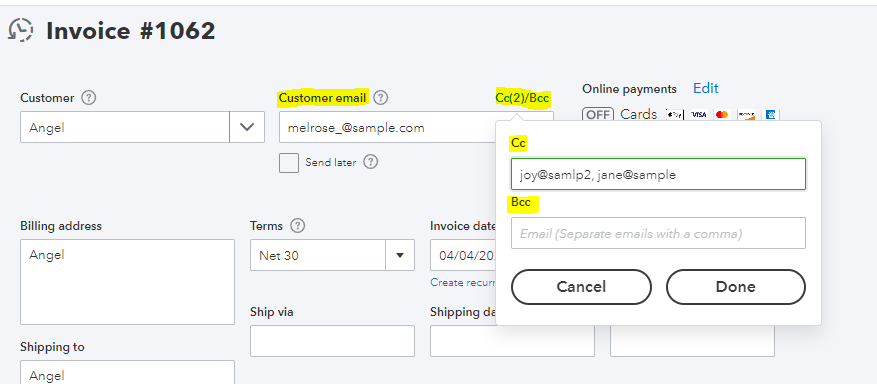
Task: Click the Bcc email input field
Action: pos(658,233)
